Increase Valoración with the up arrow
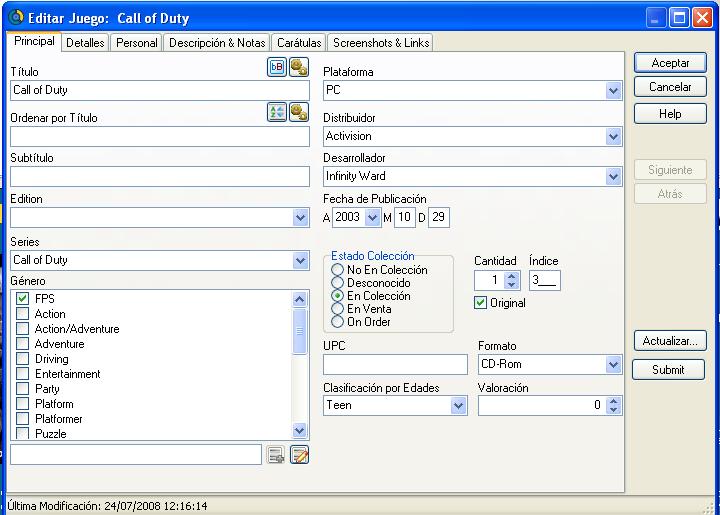The height and width of the screenshot is (515, 720). point(613,401)
